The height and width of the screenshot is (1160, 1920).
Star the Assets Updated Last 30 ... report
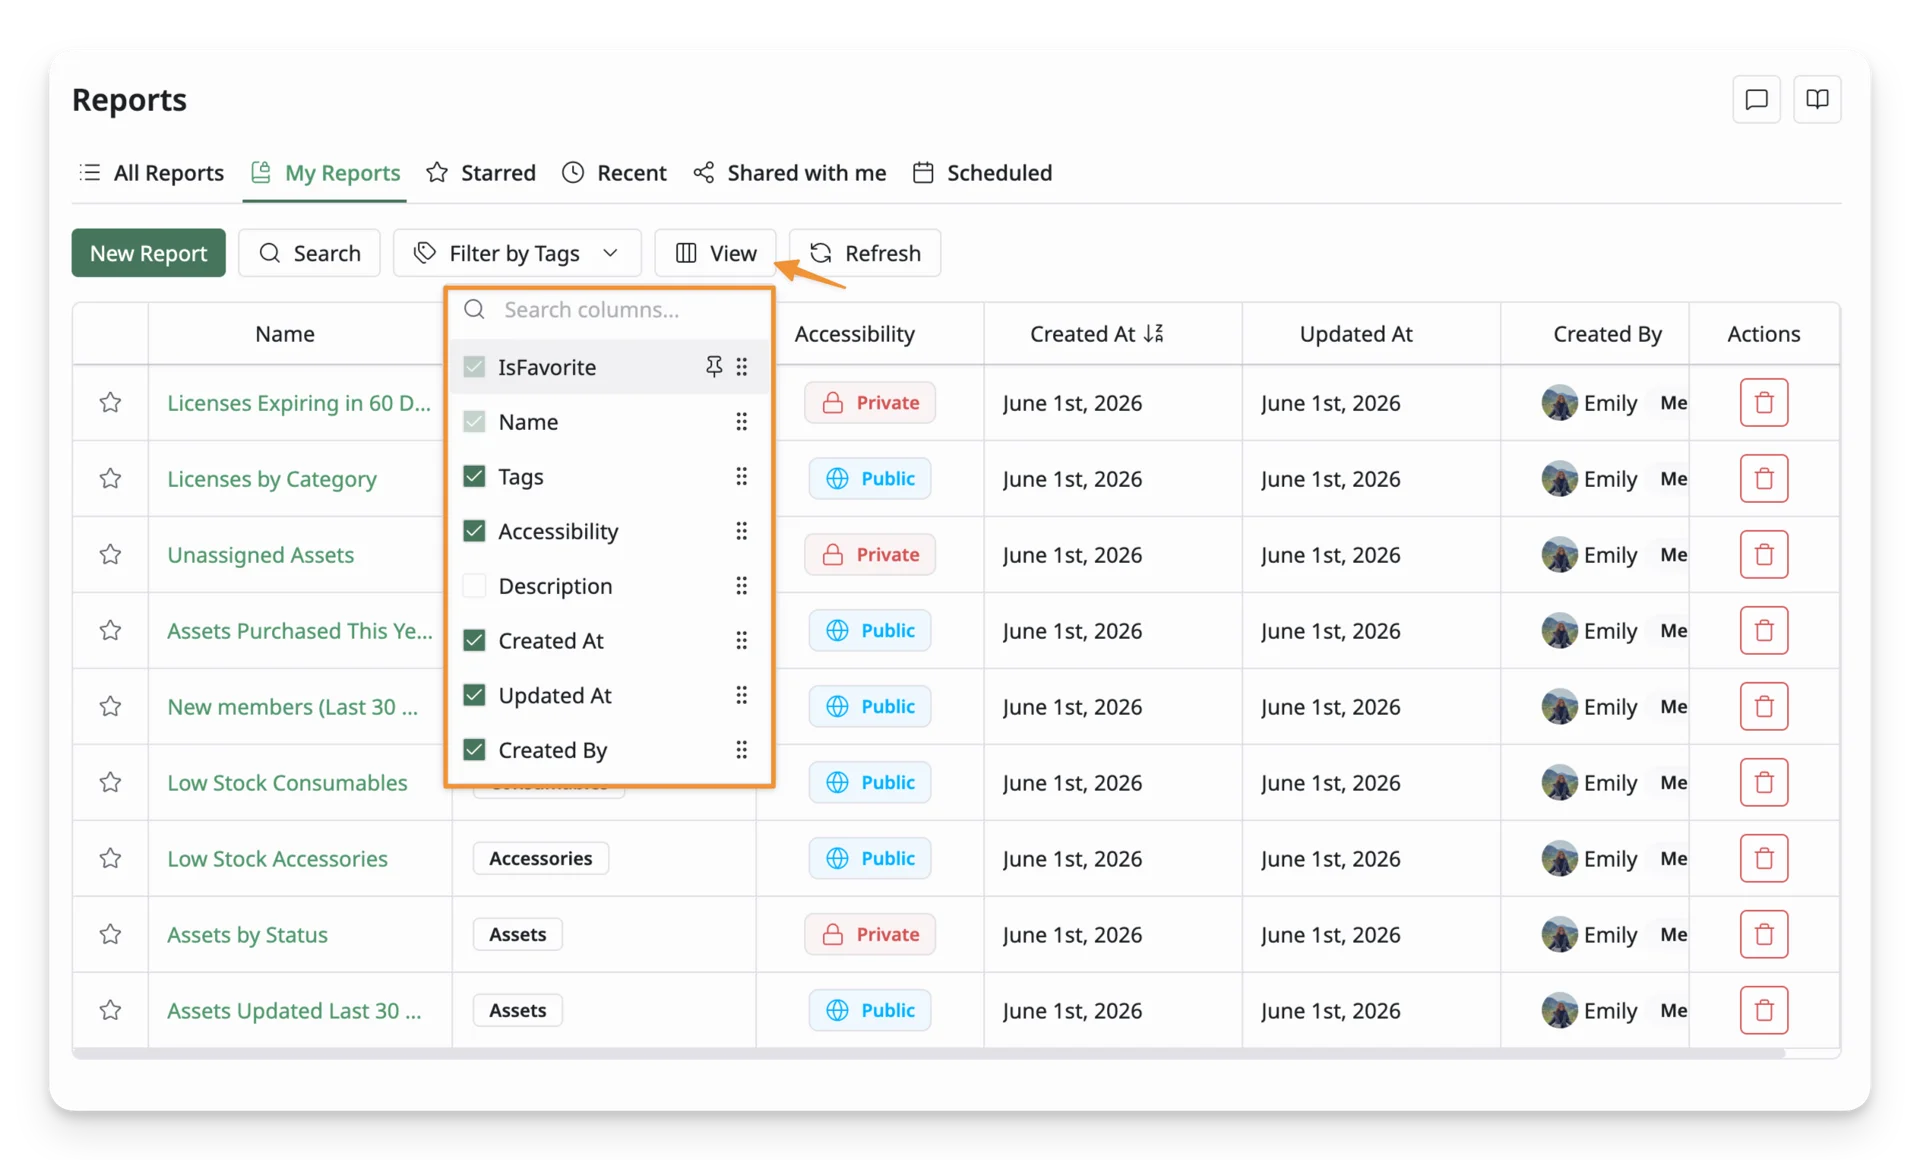click(x=110, y=1010)
